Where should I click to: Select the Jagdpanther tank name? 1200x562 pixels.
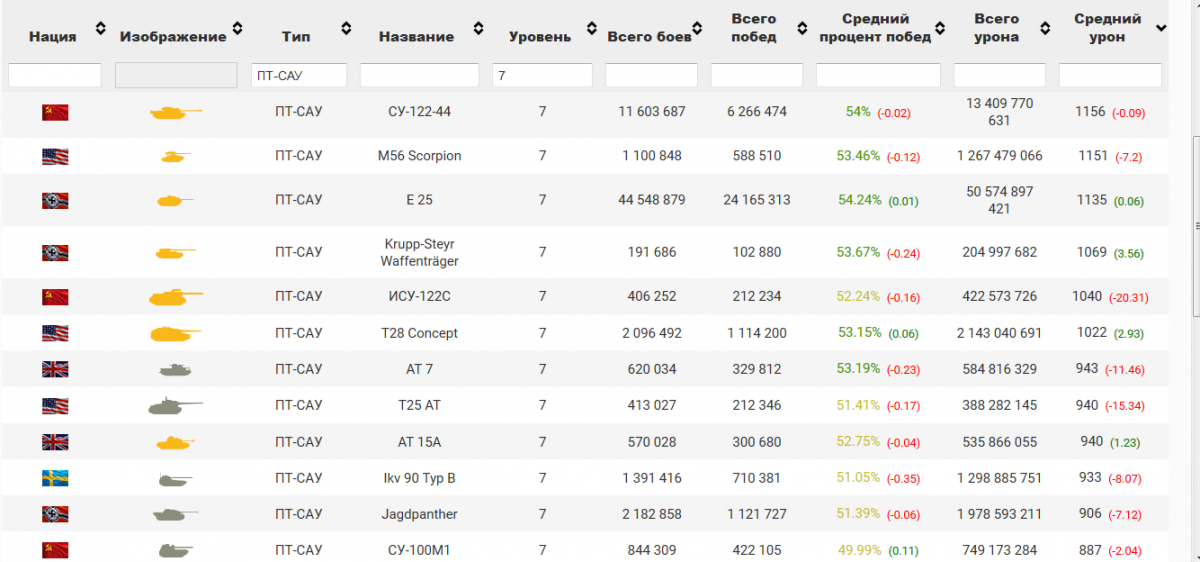click(x=420, y=514)
